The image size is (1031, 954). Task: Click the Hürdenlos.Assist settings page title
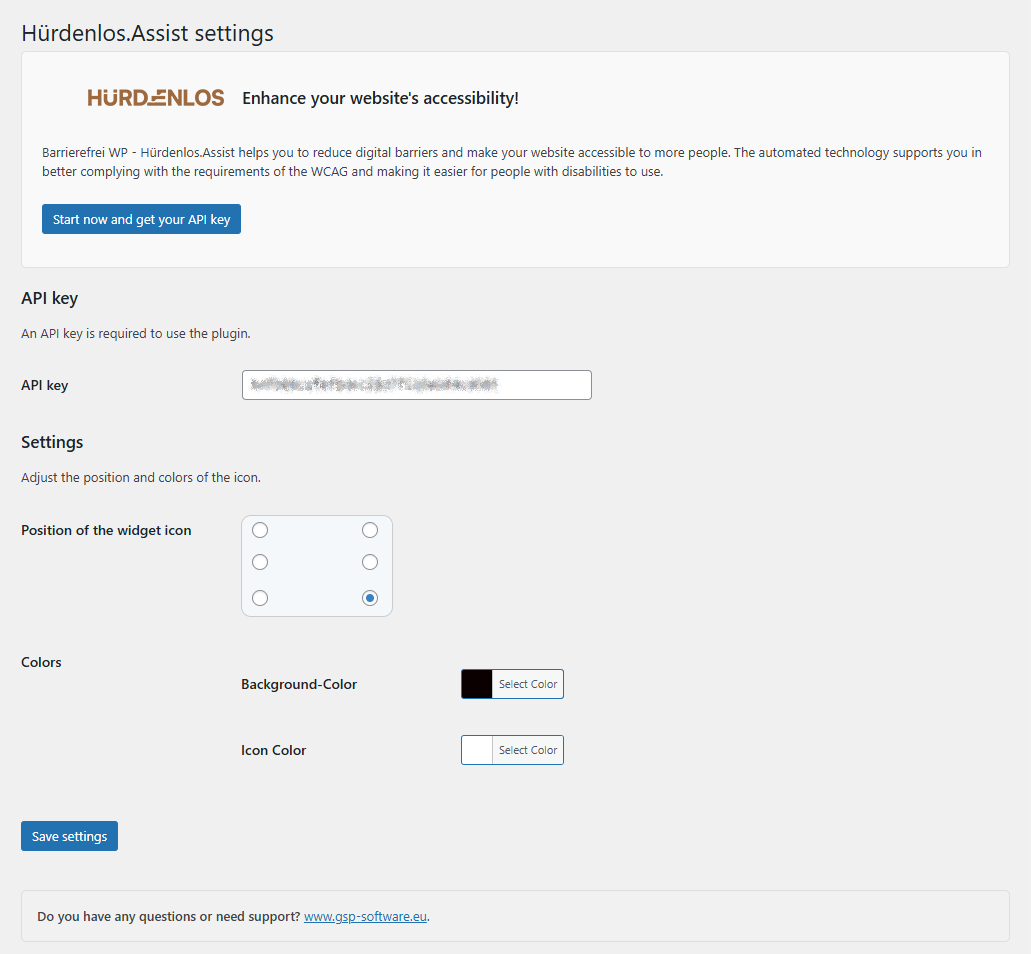(147, 33)
